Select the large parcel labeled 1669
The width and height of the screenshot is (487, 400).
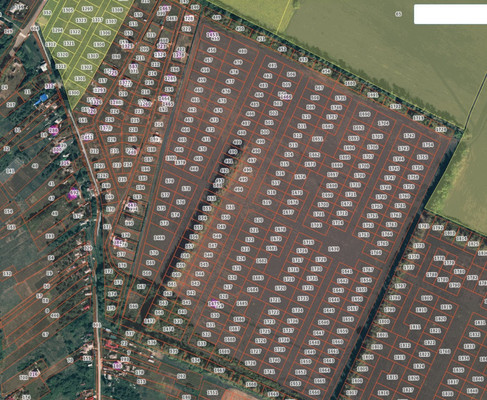click(x=159, y=238)
